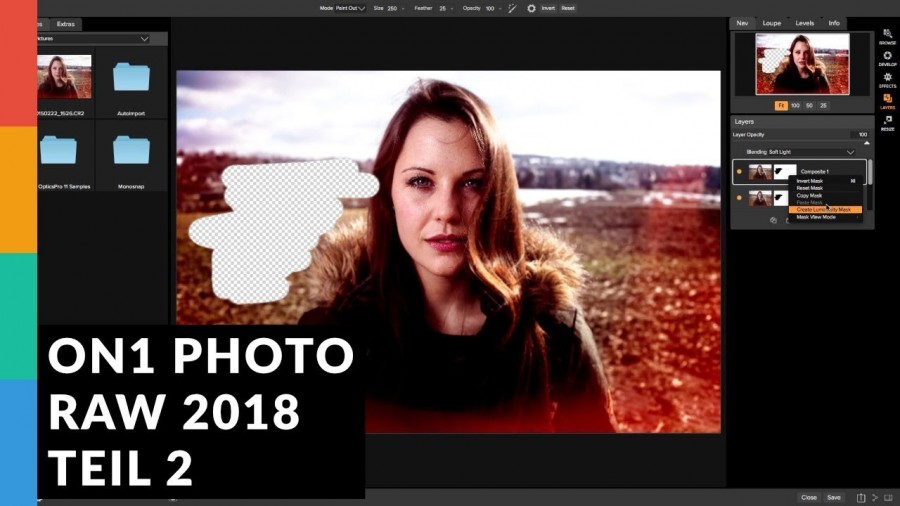Open brush settings gear icon

[x=531, y=8]
